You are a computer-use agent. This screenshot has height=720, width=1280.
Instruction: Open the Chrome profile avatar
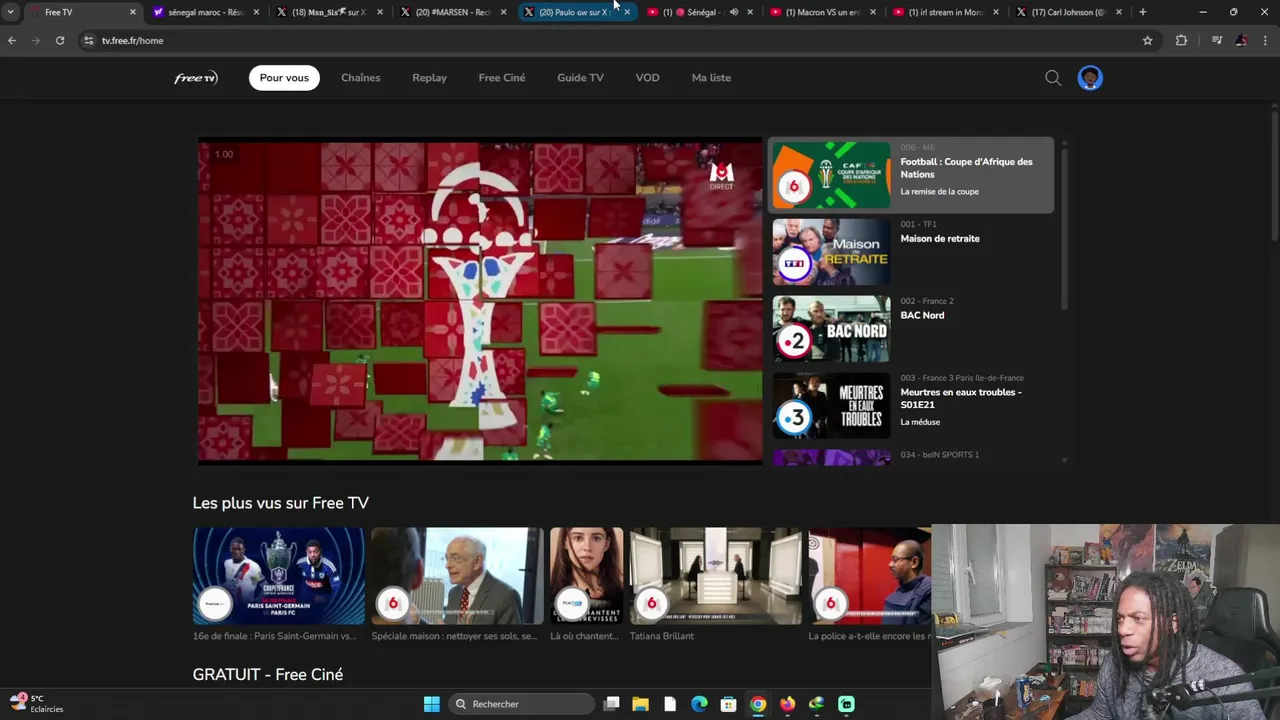pyautogui.click(x=1241, y=40)
